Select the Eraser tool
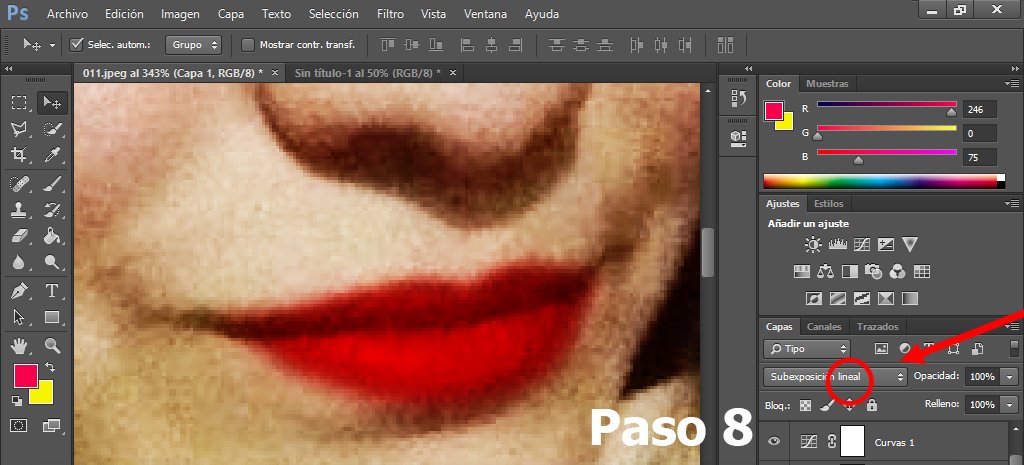1024x465 pixels. tap(19, 236)
